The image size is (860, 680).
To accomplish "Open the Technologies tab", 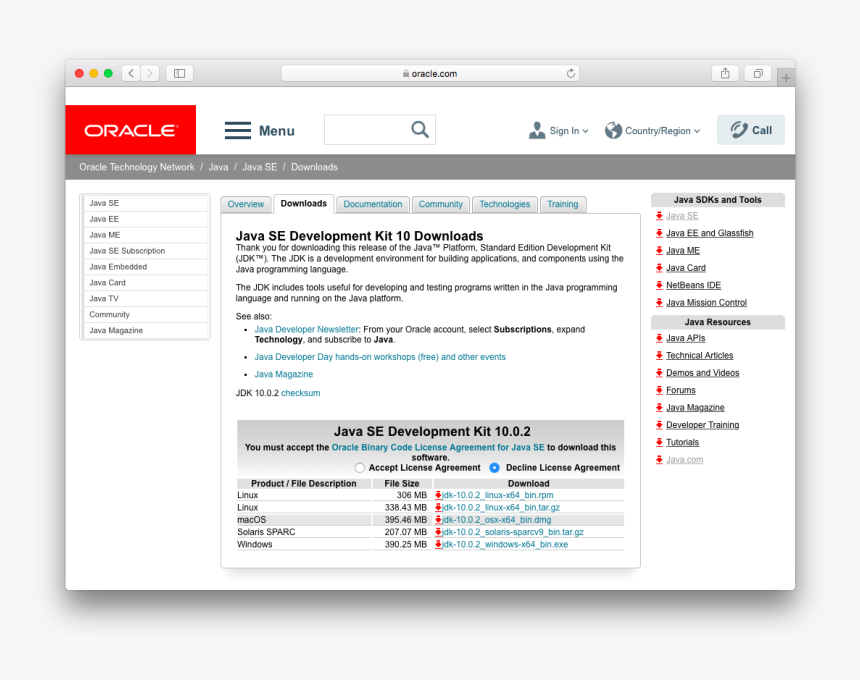I will (504, 204).
